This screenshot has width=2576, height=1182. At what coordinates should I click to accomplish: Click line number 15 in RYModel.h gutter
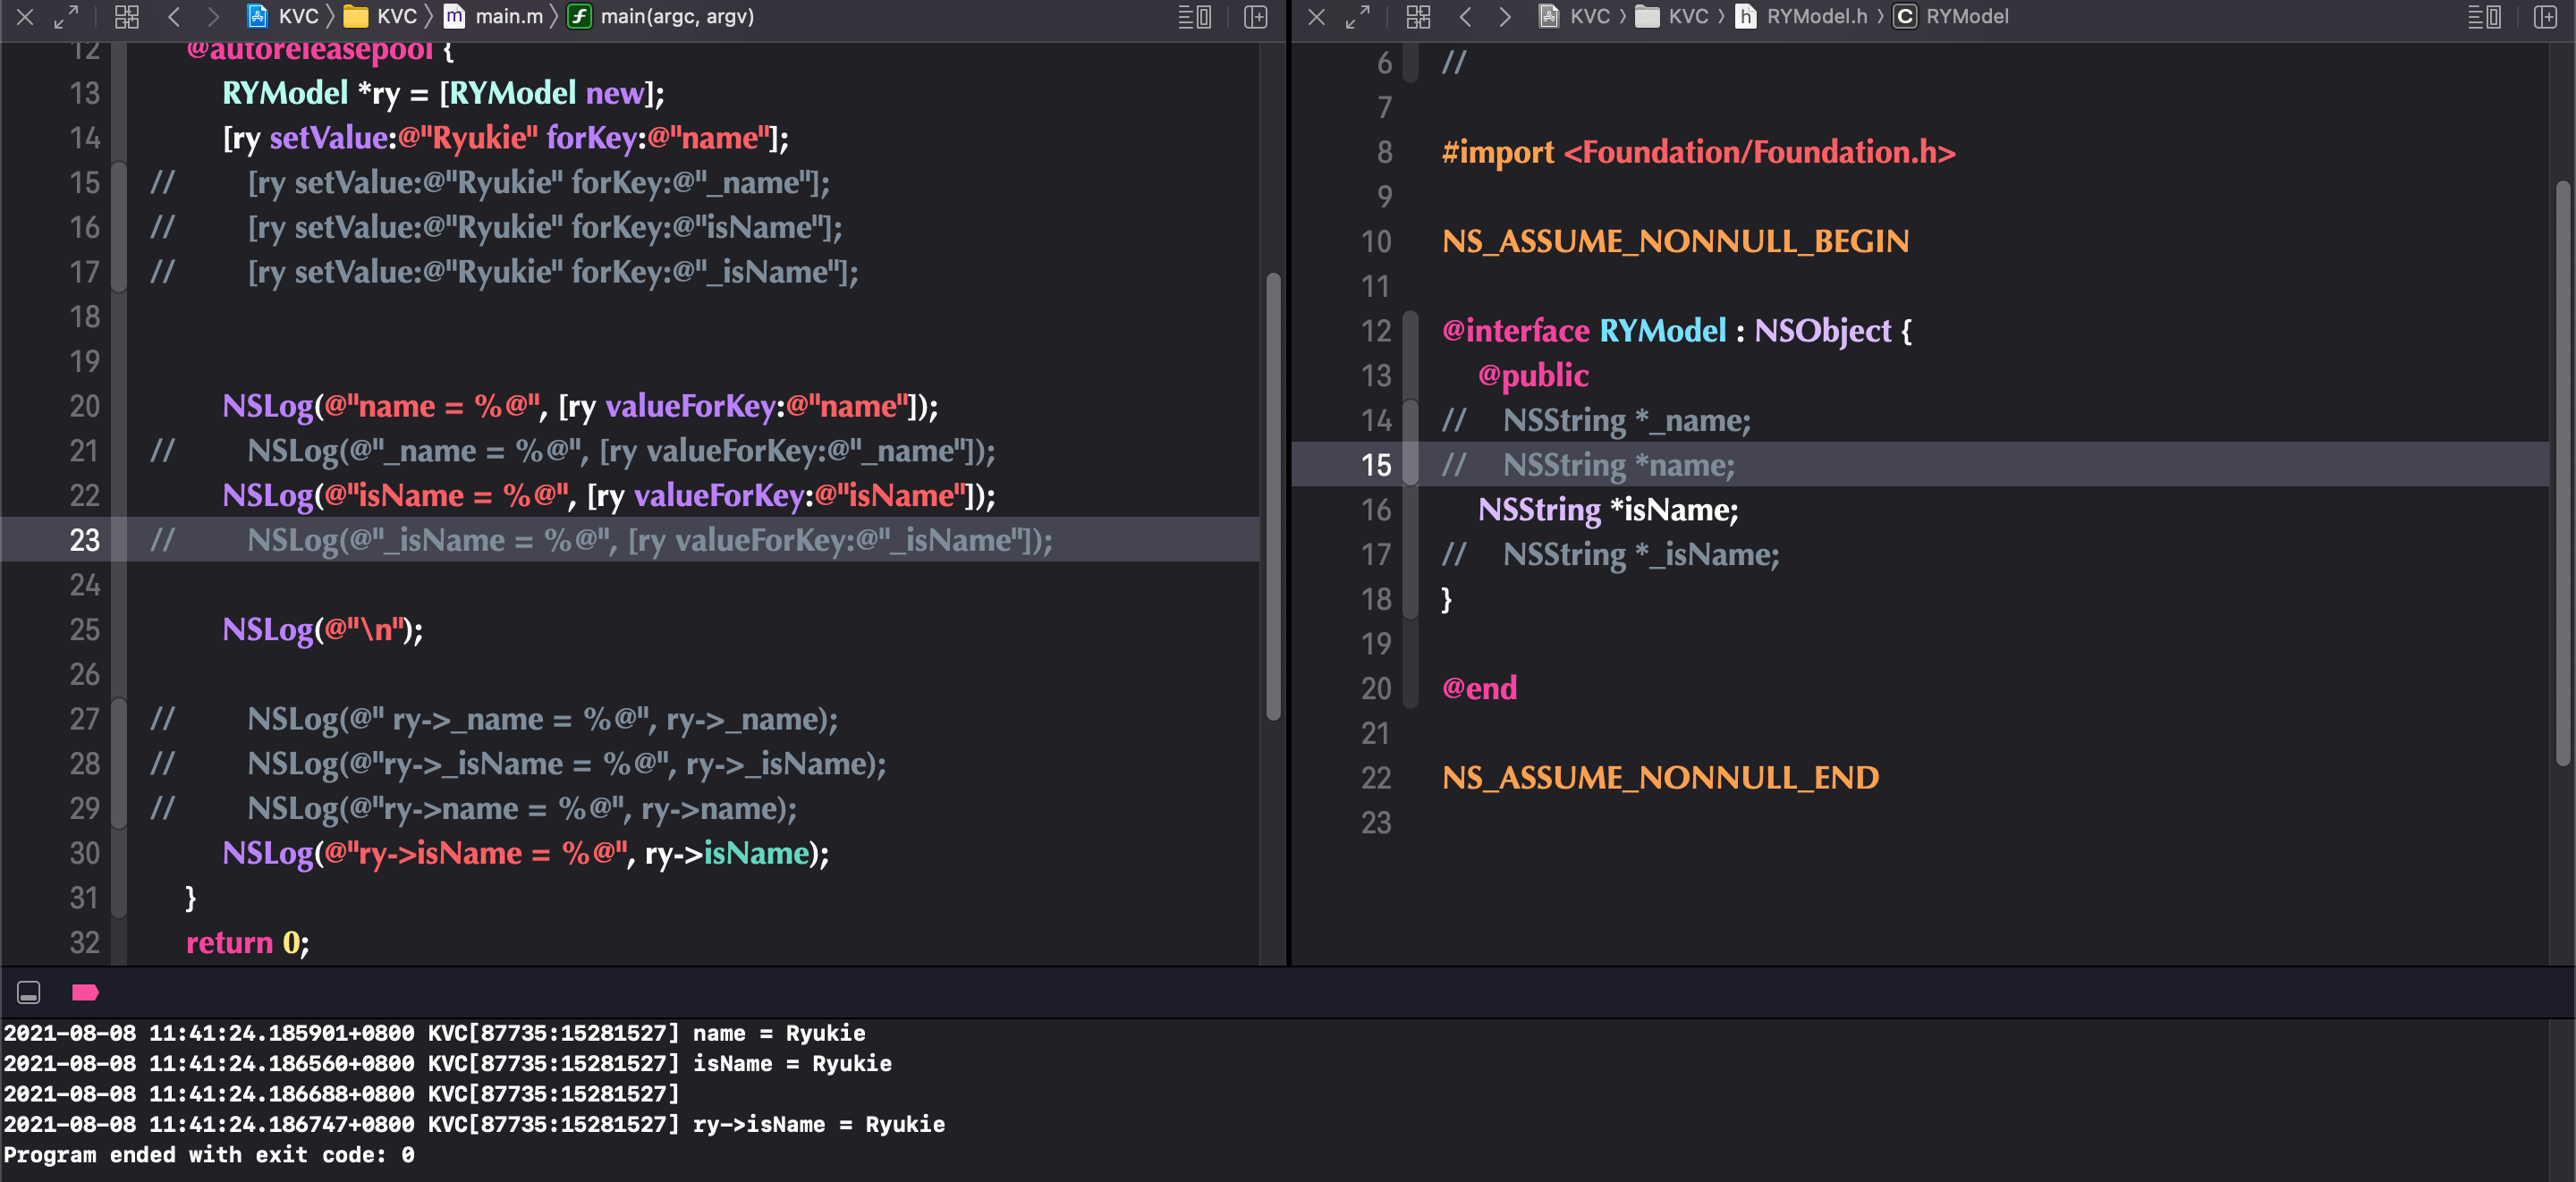[1376, 465]
